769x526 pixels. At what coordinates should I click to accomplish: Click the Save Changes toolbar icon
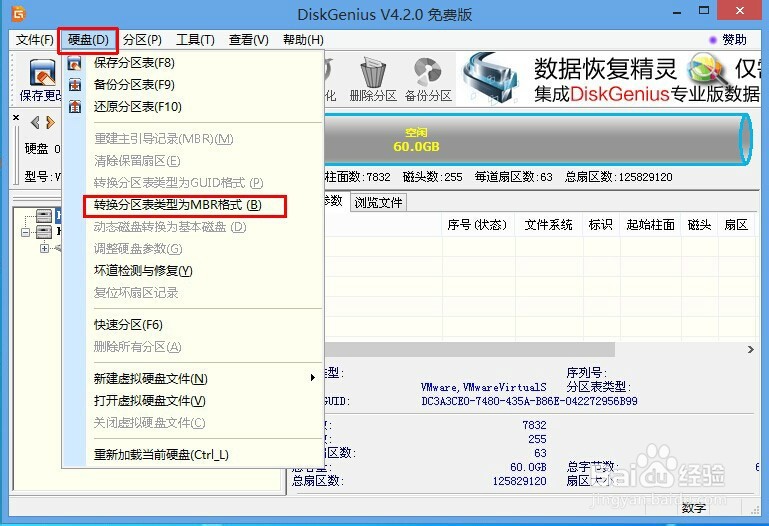click(x=42, y=73)
